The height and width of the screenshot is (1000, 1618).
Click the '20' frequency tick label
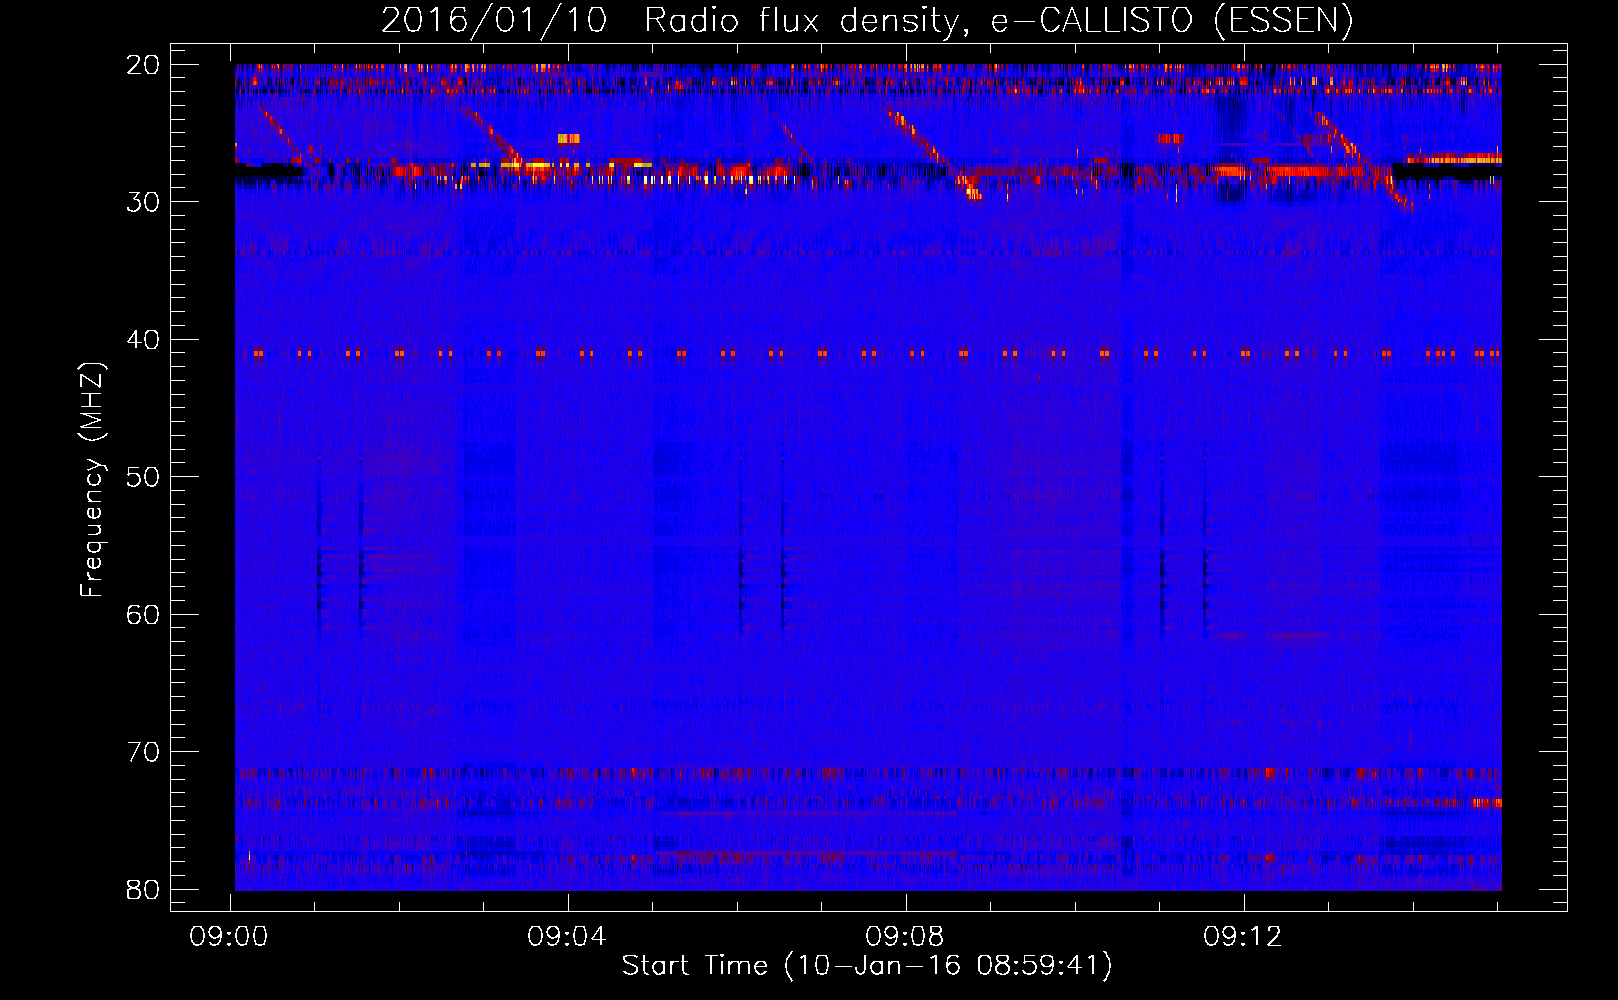coord(144,65)
